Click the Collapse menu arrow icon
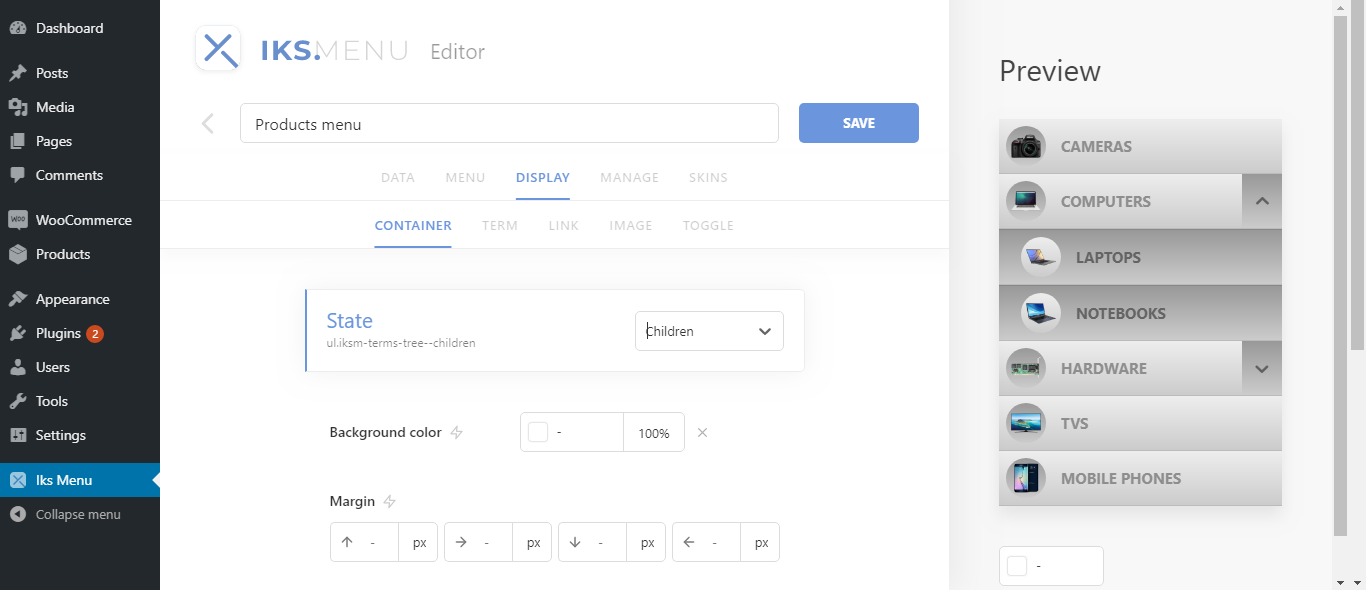Viewport: 1366px width, 590px height. point(17,514)
